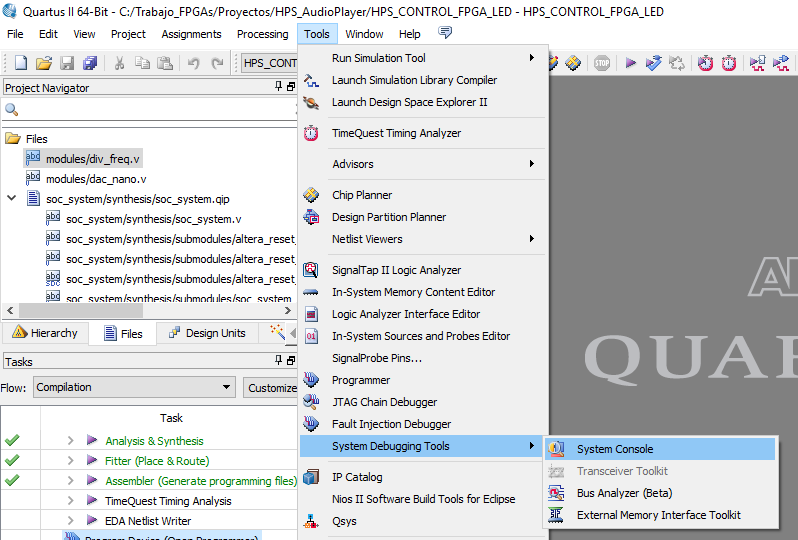Click the horizontal scrollbar right arrow in file list
This screenshot has width=798, height=540.
[x=288, y=310]
